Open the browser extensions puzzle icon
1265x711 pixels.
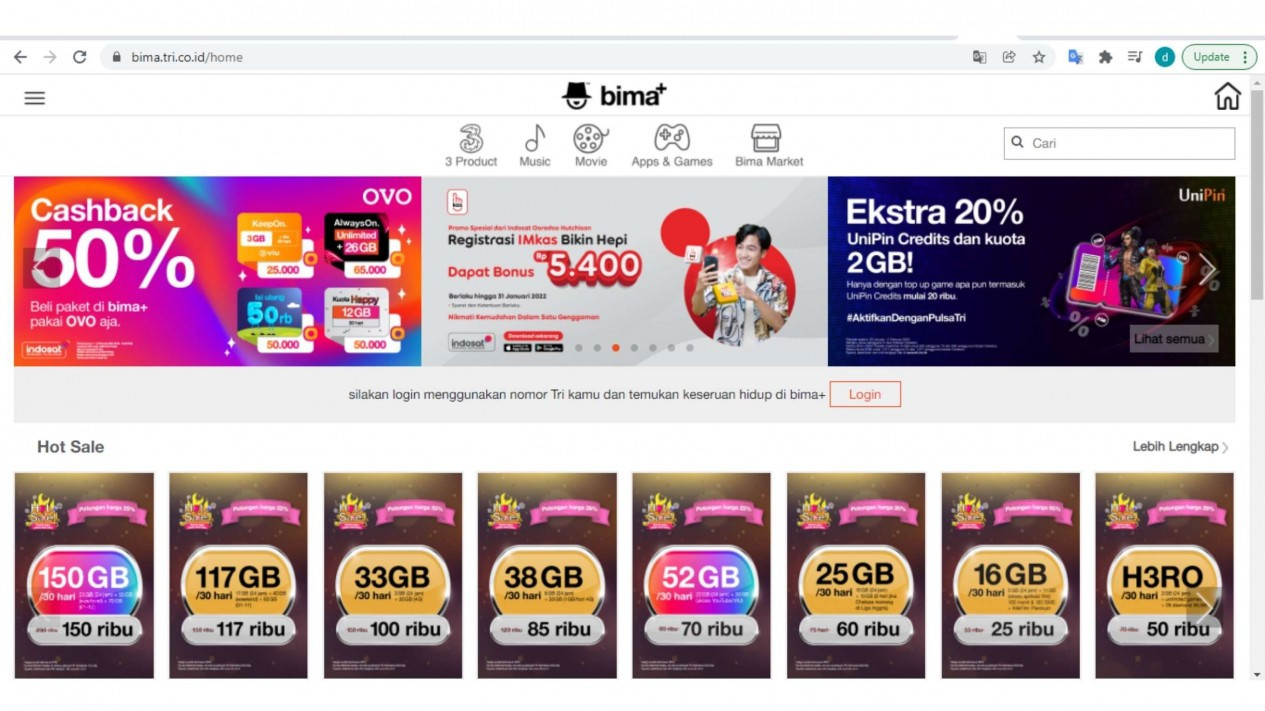[x=1105, y=57]
